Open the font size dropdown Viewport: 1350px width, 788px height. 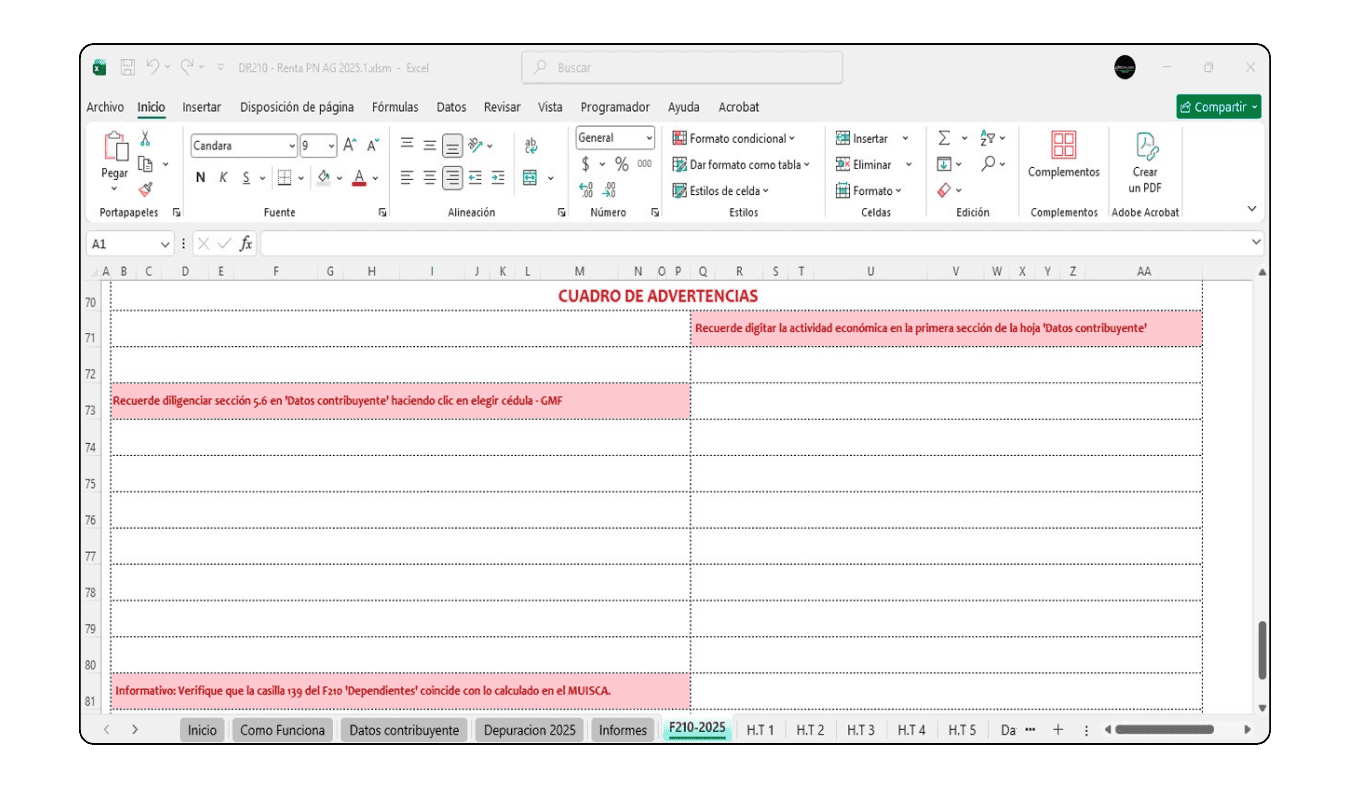tap(330, 145)
